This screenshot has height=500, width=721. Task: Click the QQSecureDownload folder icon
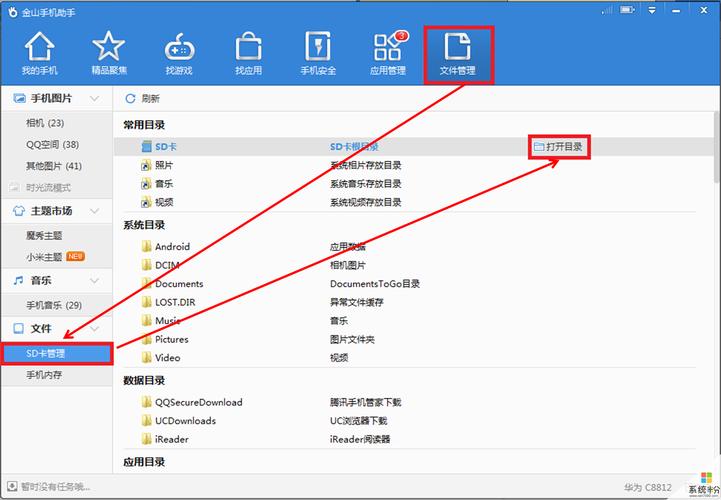point(147,402)
